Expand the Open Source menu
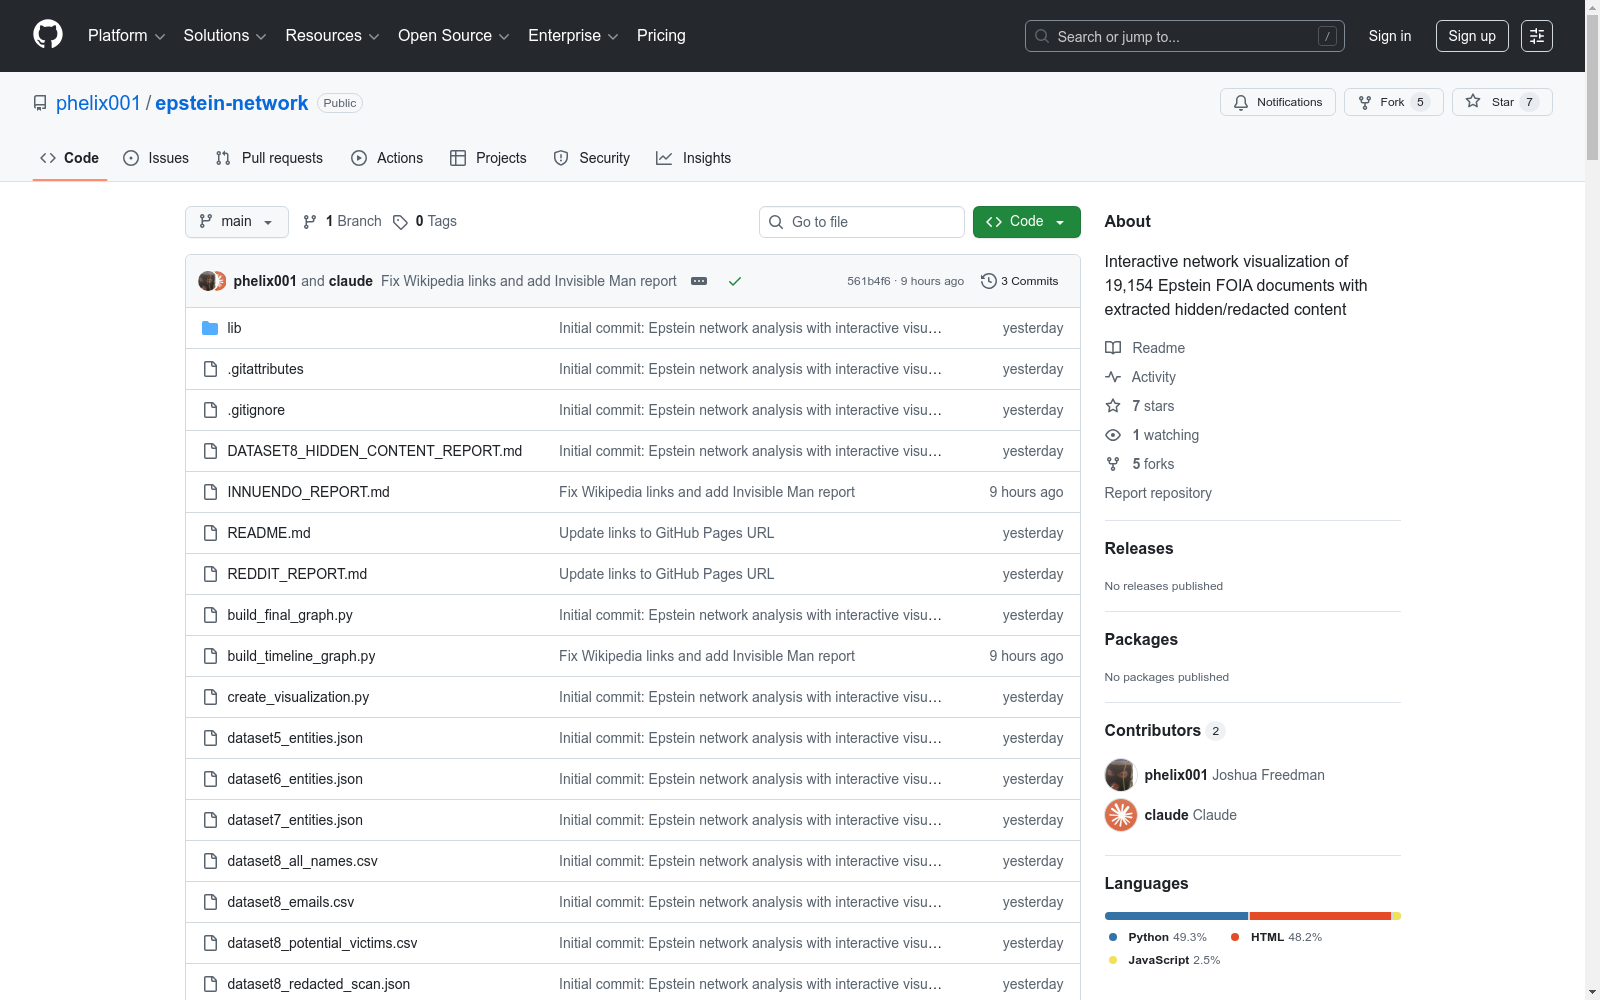 [x=454, y=36]
